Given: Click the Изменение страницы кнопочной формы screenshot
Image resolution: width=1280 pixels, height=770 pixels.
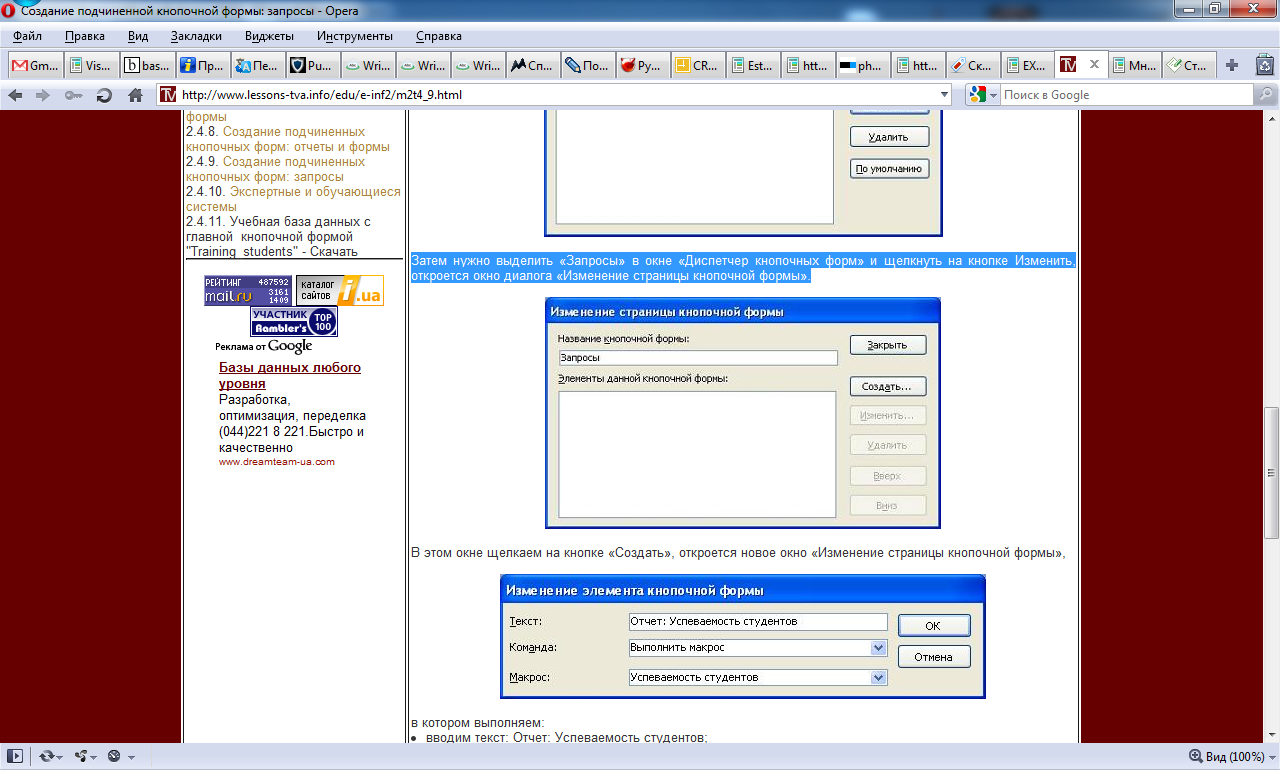Looking at the screenshot, I should coord(743,413).
